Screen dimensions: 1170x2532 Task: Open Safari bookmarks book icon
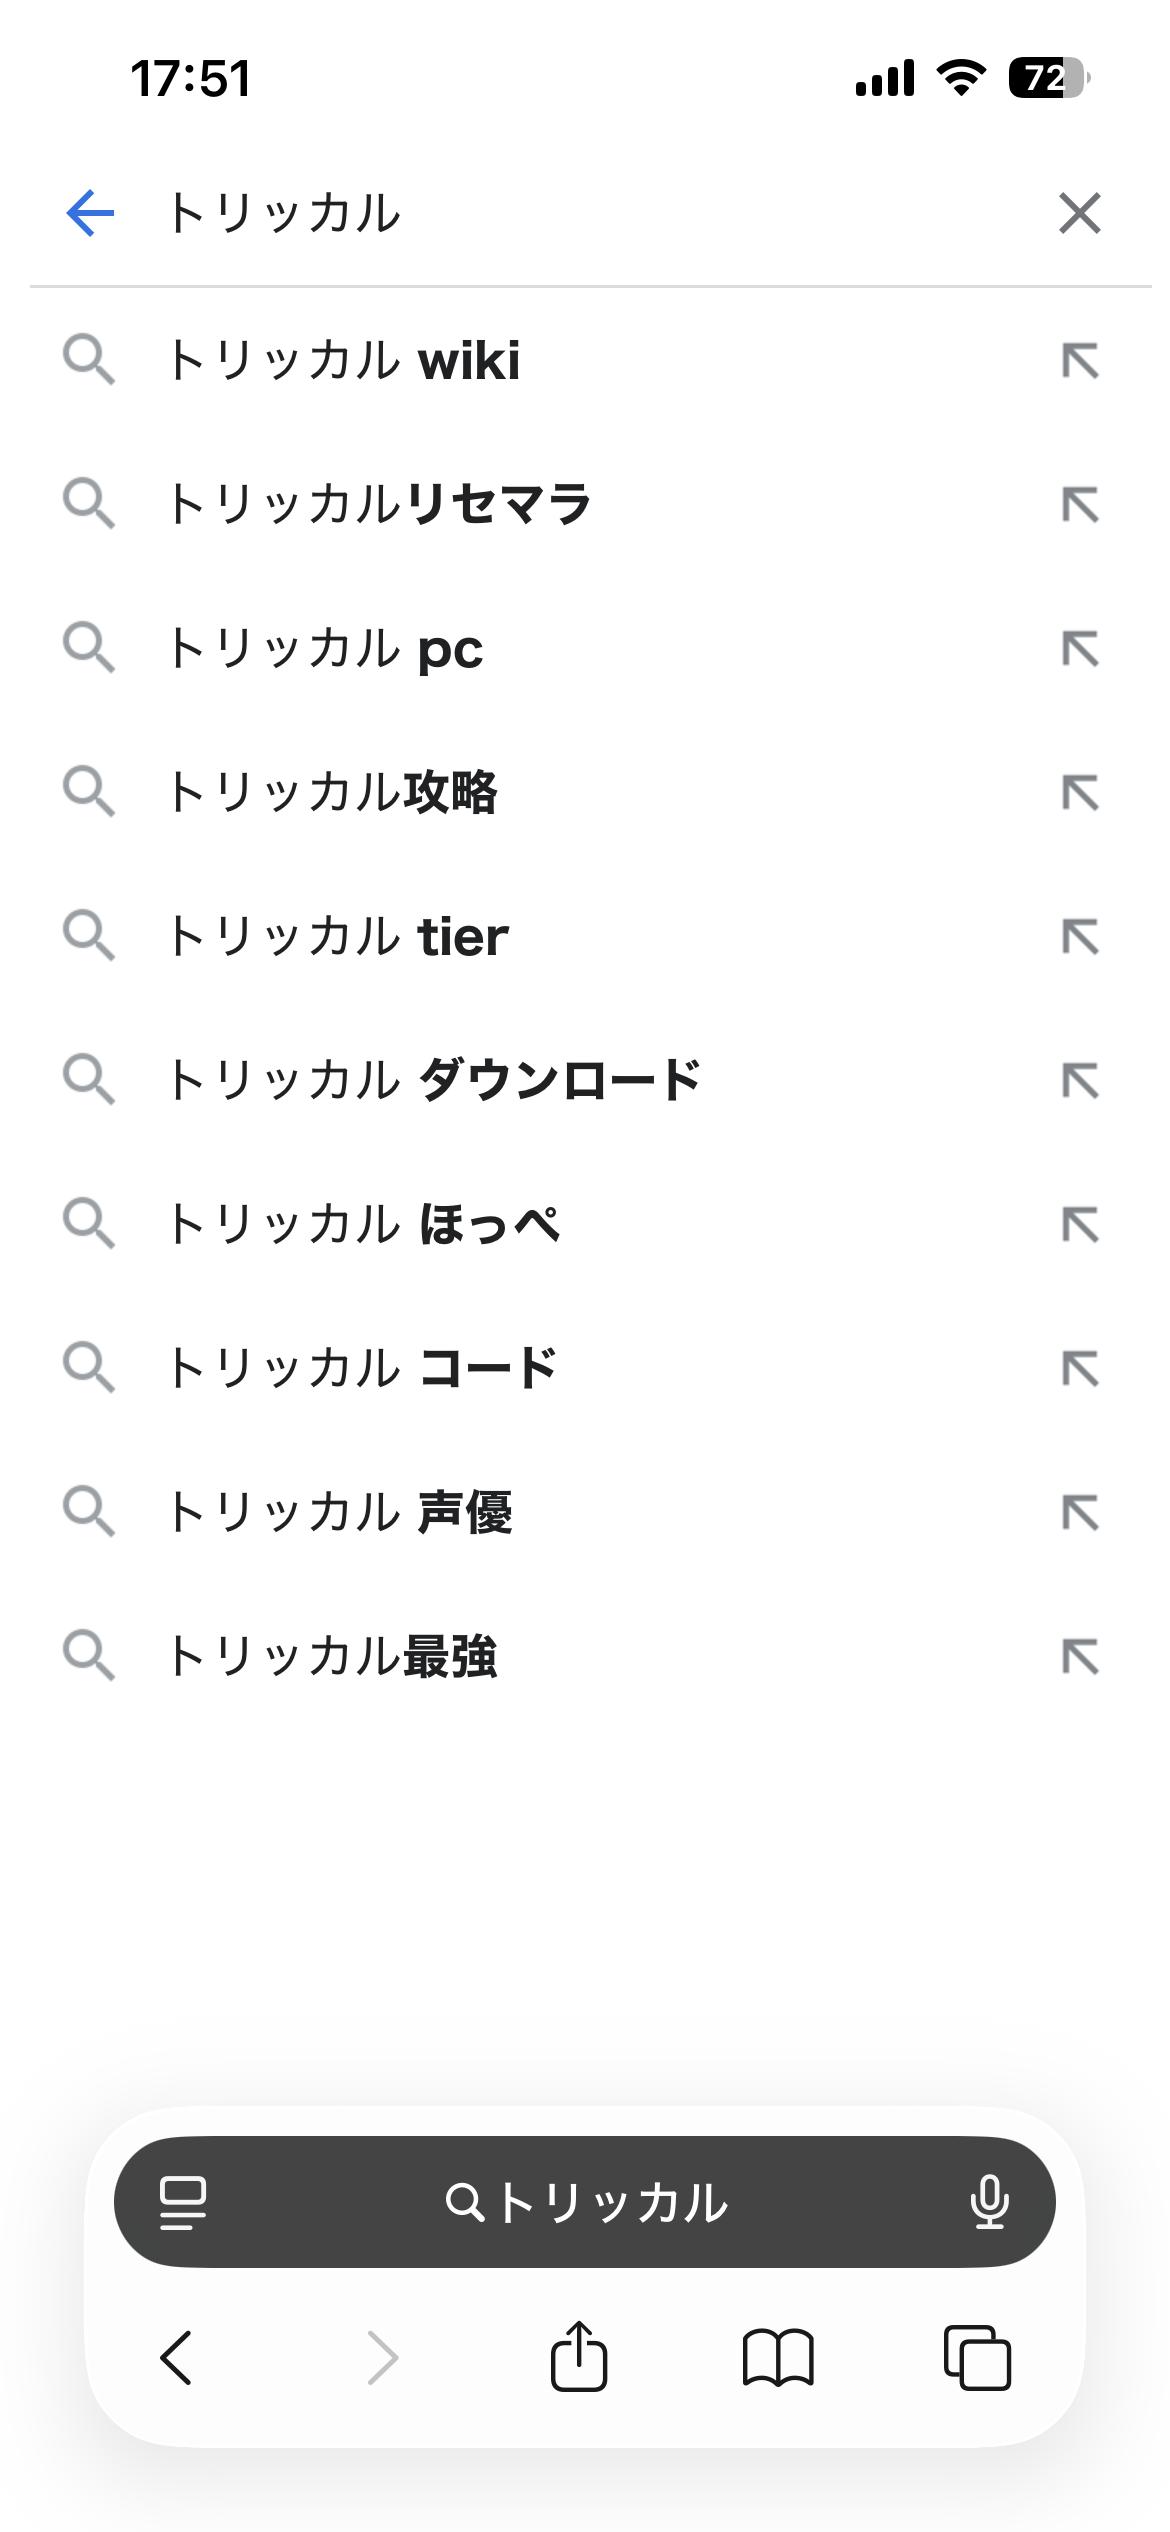[x=778, y=2357]
